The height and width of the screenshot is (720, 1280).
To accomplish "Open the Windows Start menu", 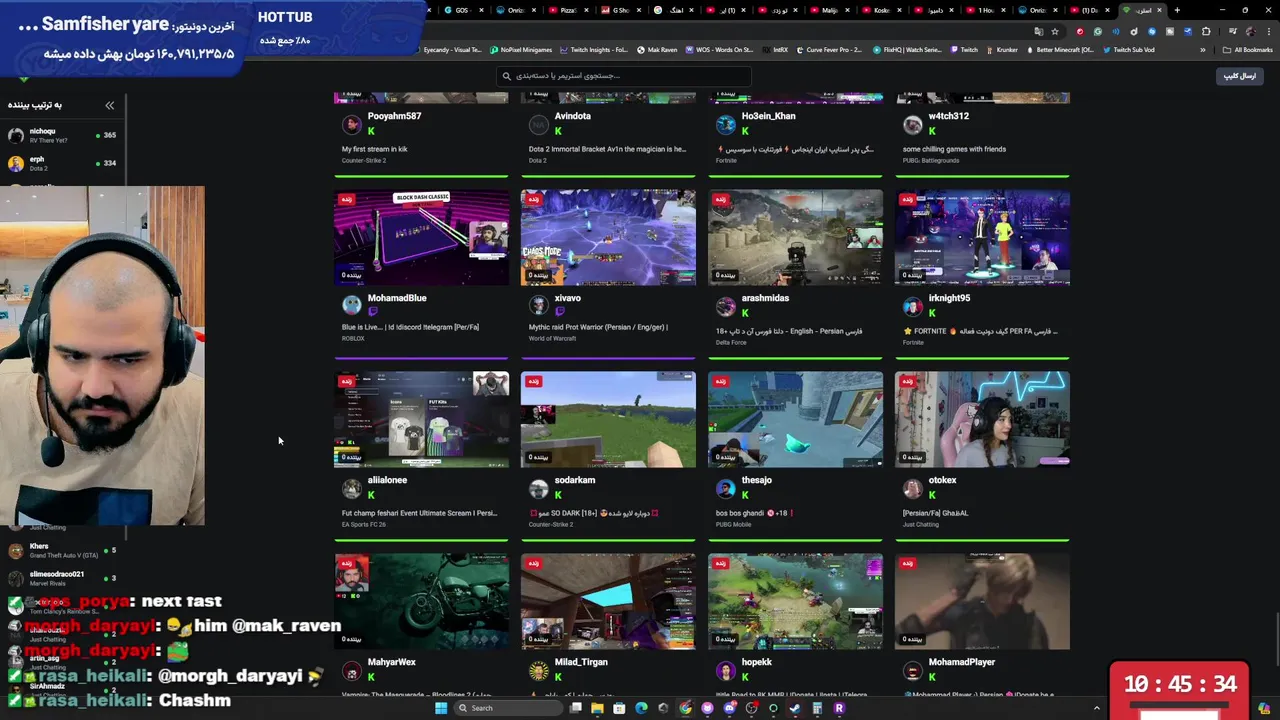I will [441, 708].
